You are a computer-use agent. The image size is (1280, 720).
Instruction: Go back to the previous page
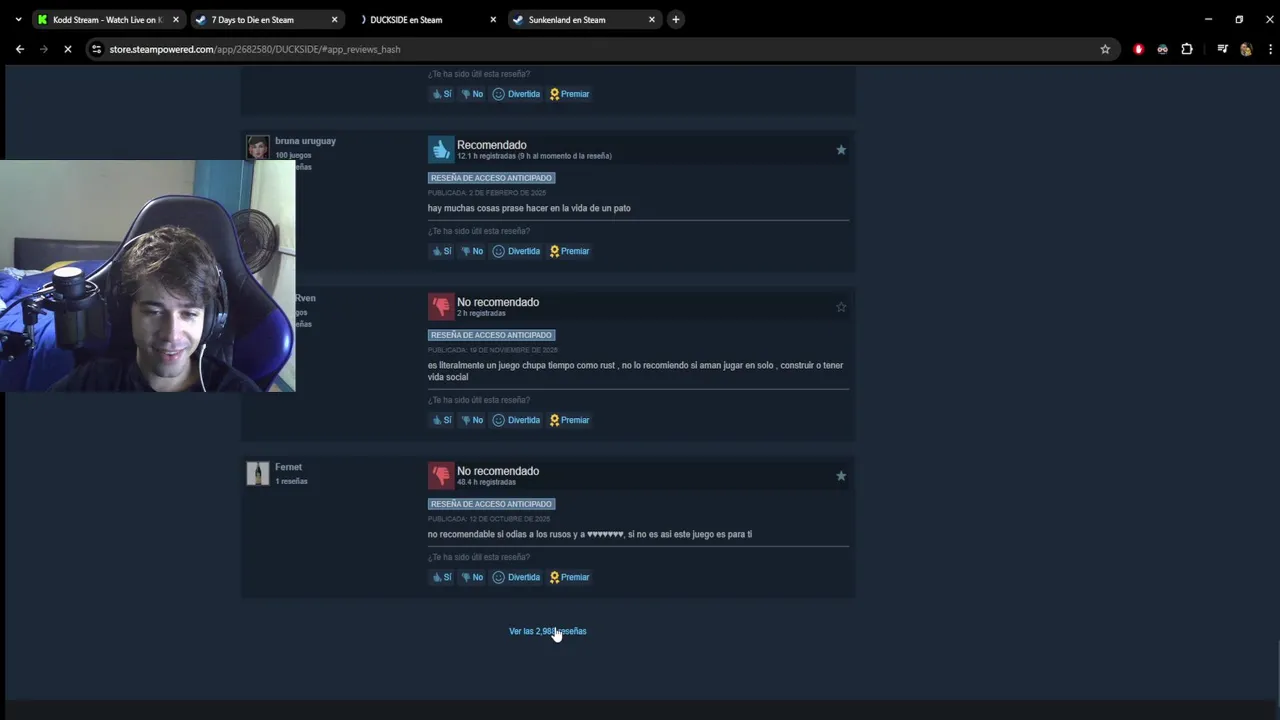click(x=20, y=49)
